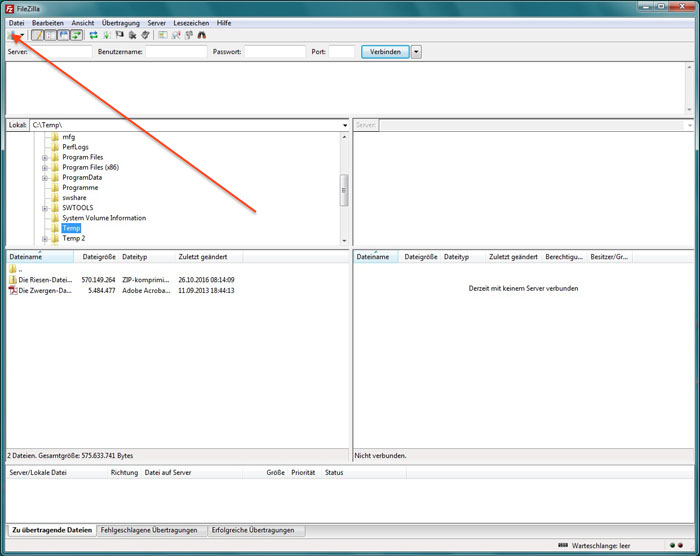Select the Programme folder
The image size is (700, 556).
point(80,188)
